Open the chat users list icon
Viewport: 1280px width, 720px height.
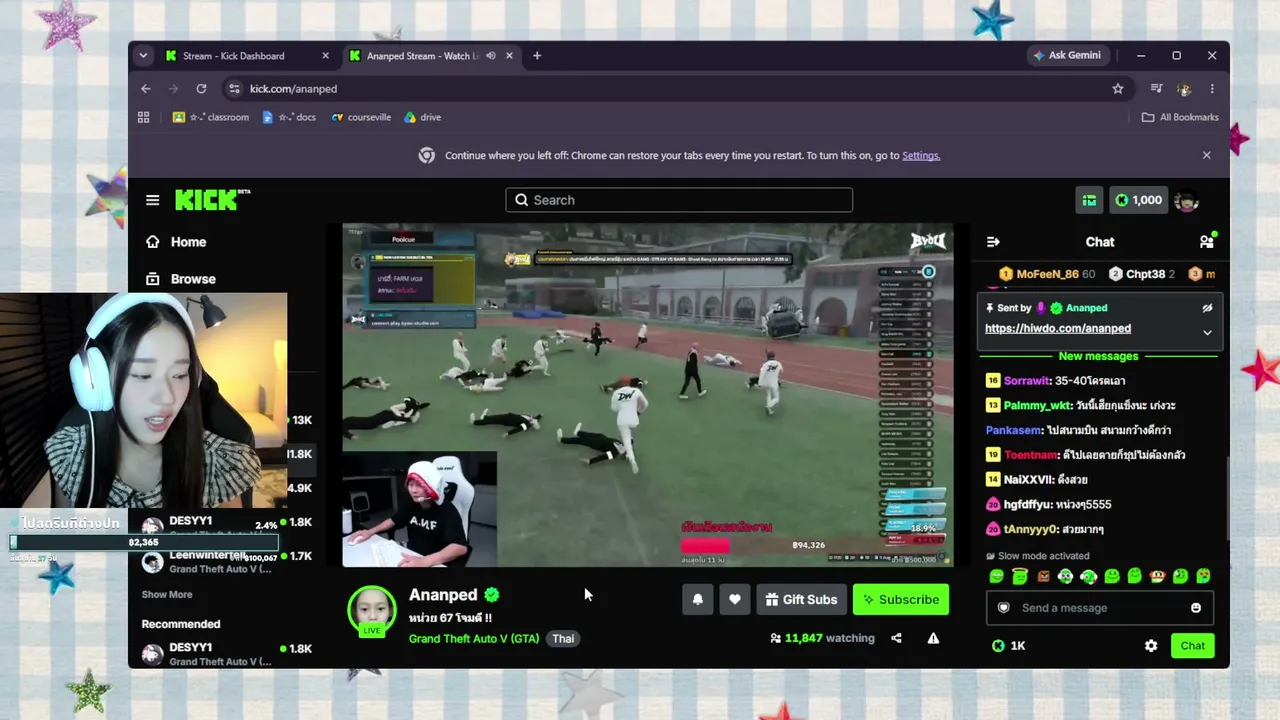(1207, 241)
